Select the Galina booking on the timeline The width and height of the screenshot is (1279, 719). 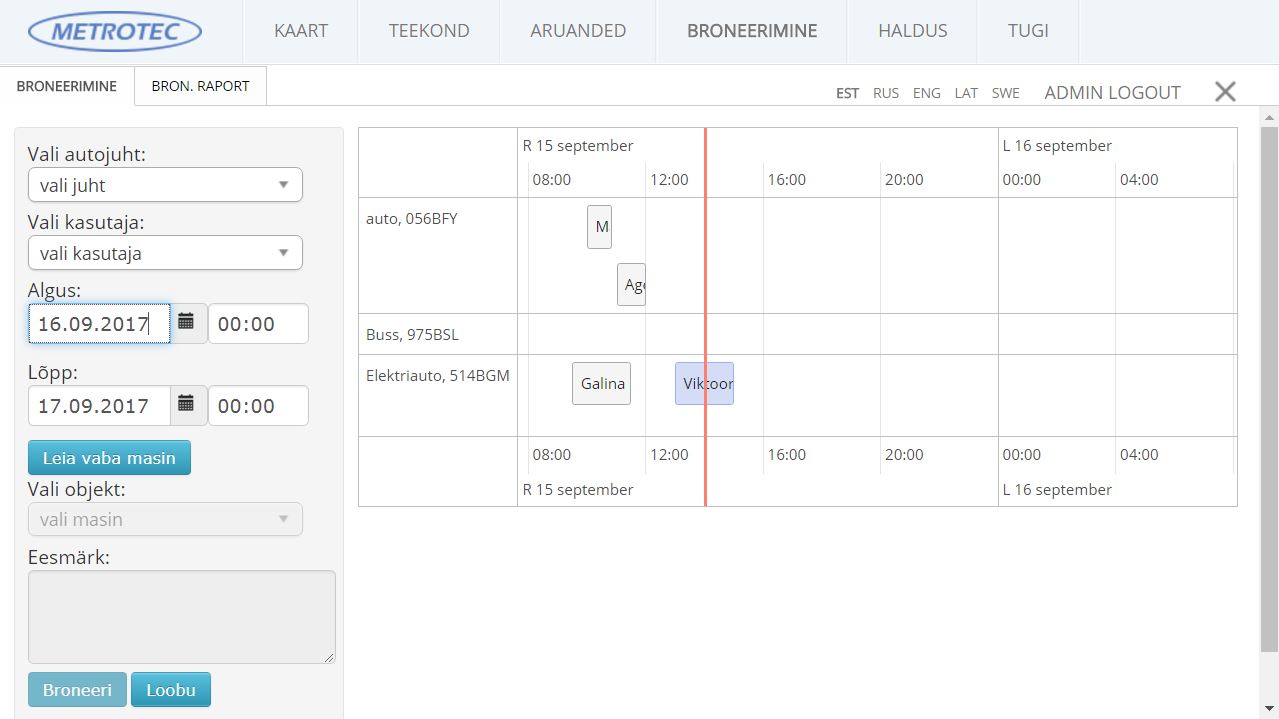click(602, 384)
